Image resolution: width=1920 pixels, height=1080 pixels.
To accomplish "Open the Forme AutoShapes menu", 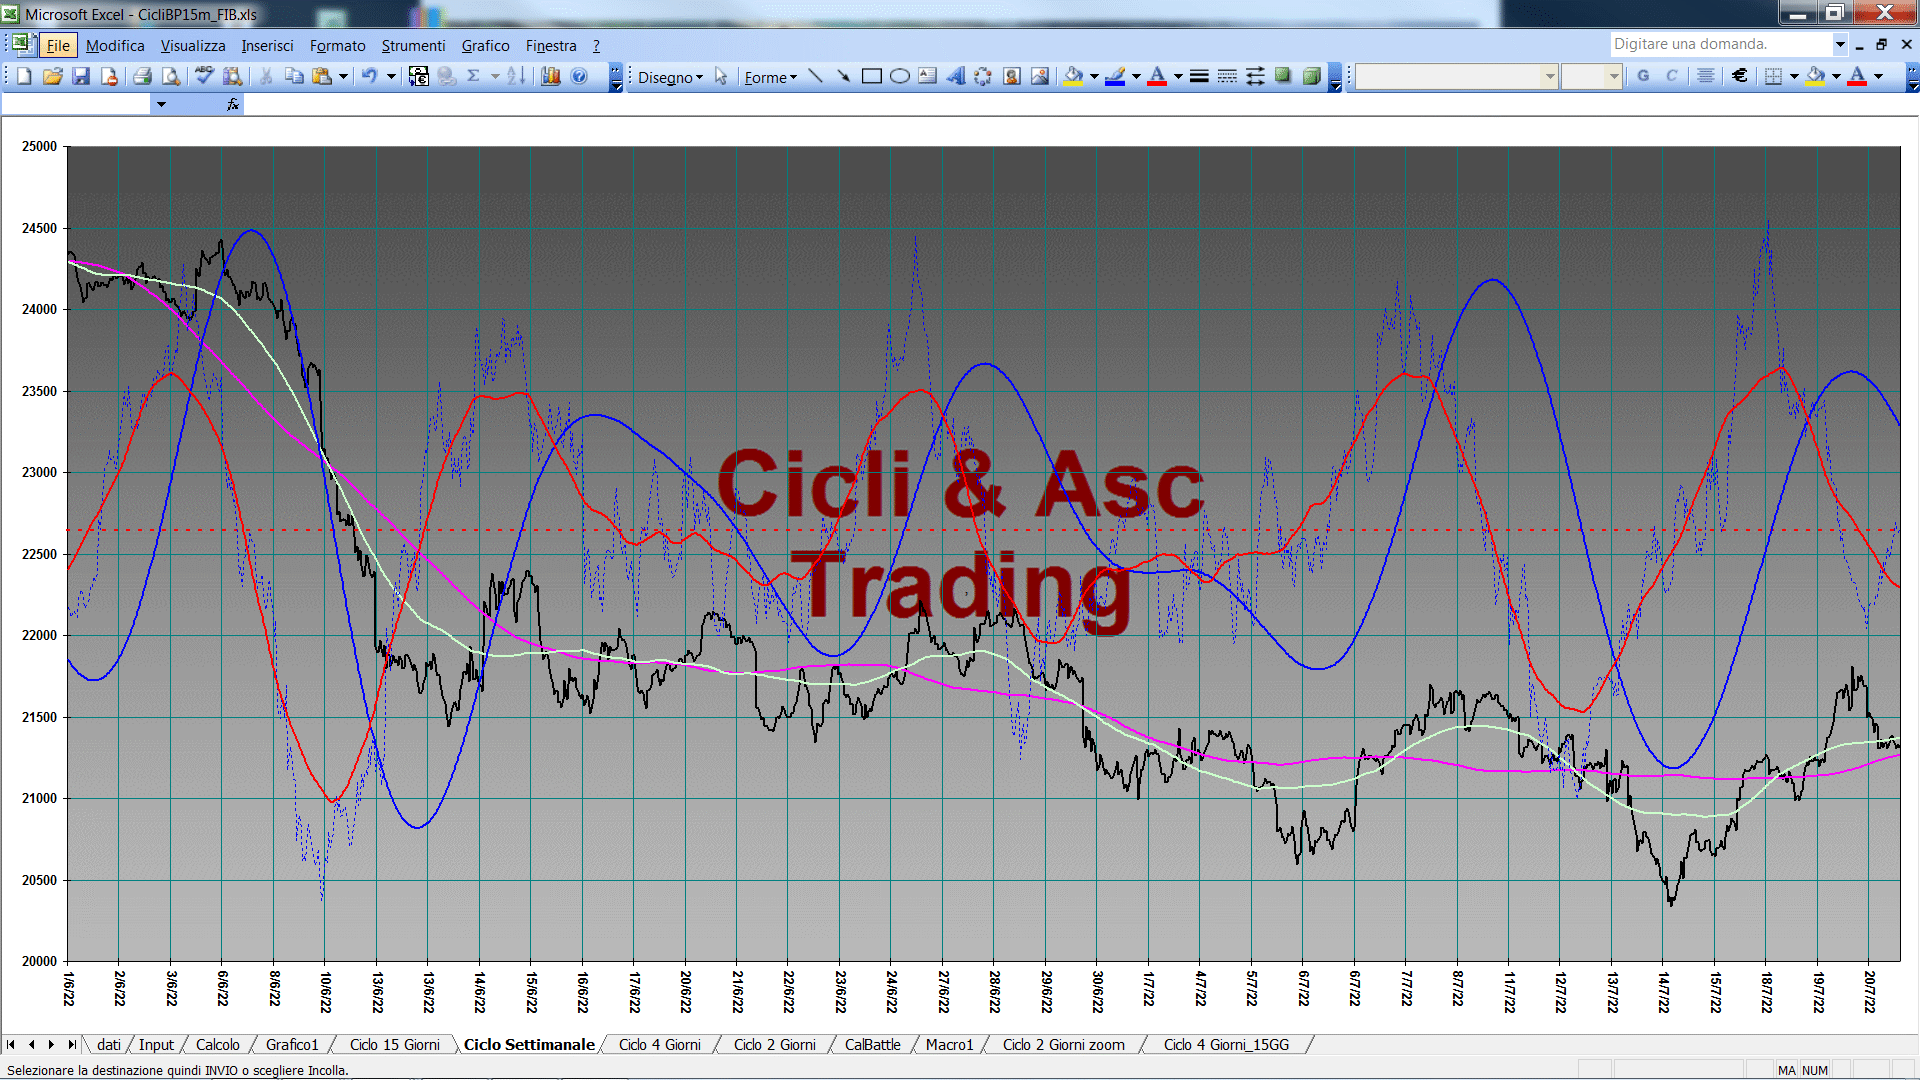I will 770,77.
